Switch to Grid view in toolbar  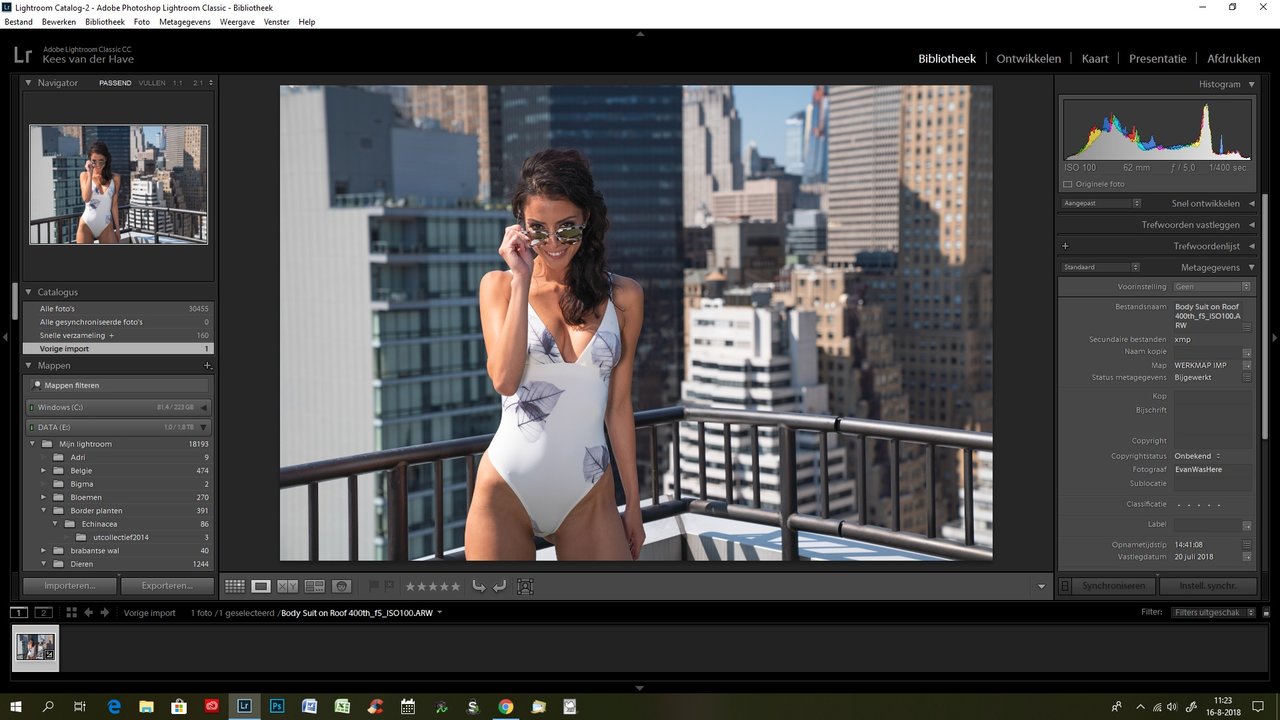point(235,586)
